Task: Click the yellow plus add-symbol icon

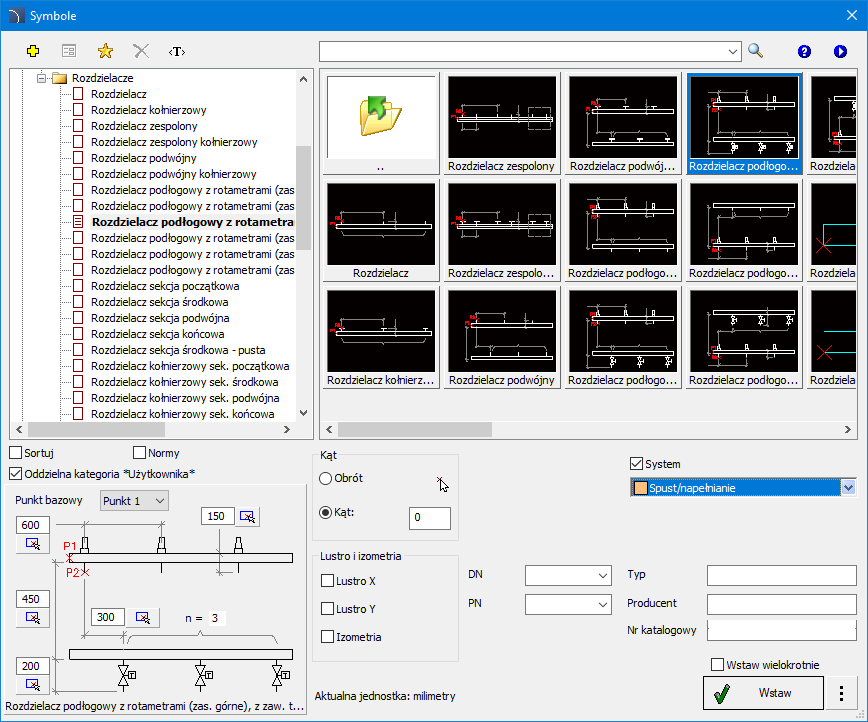Action: (33, 50)
